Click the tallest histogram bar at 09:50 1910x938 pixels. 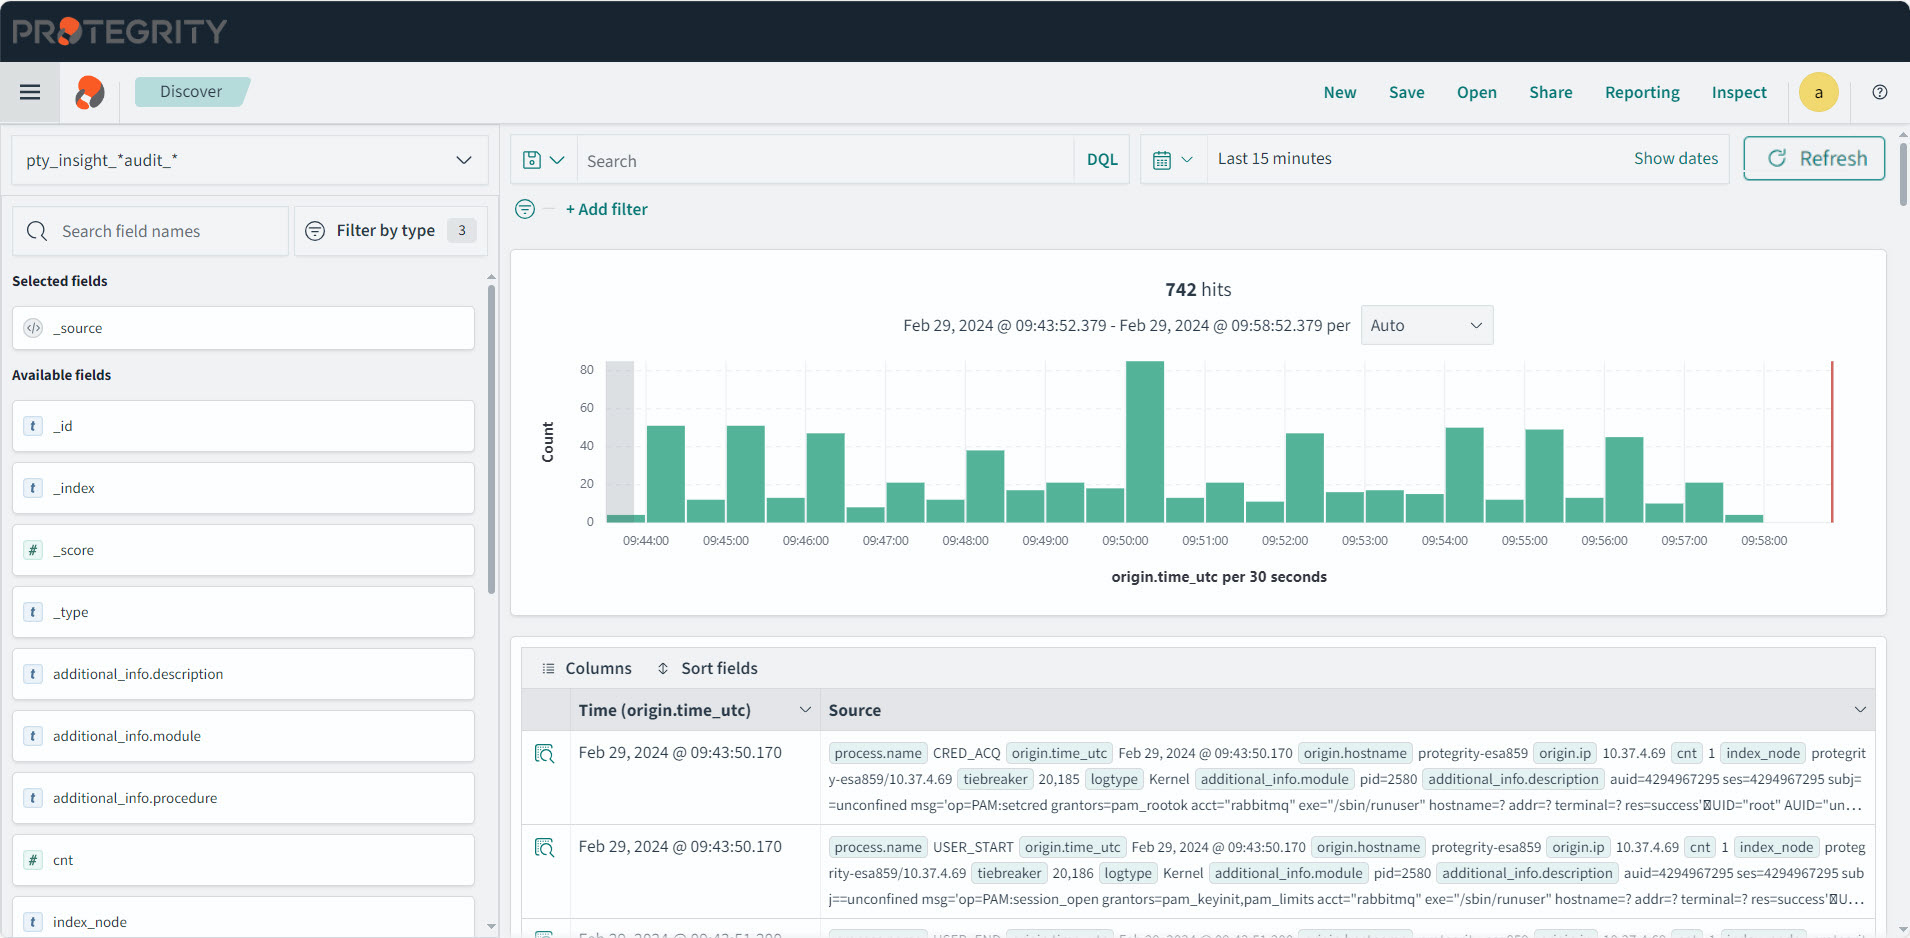[x=1144, y=441]
